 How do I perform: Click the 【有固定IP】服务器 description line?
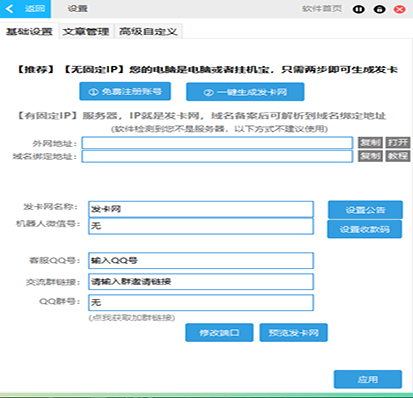201,116
